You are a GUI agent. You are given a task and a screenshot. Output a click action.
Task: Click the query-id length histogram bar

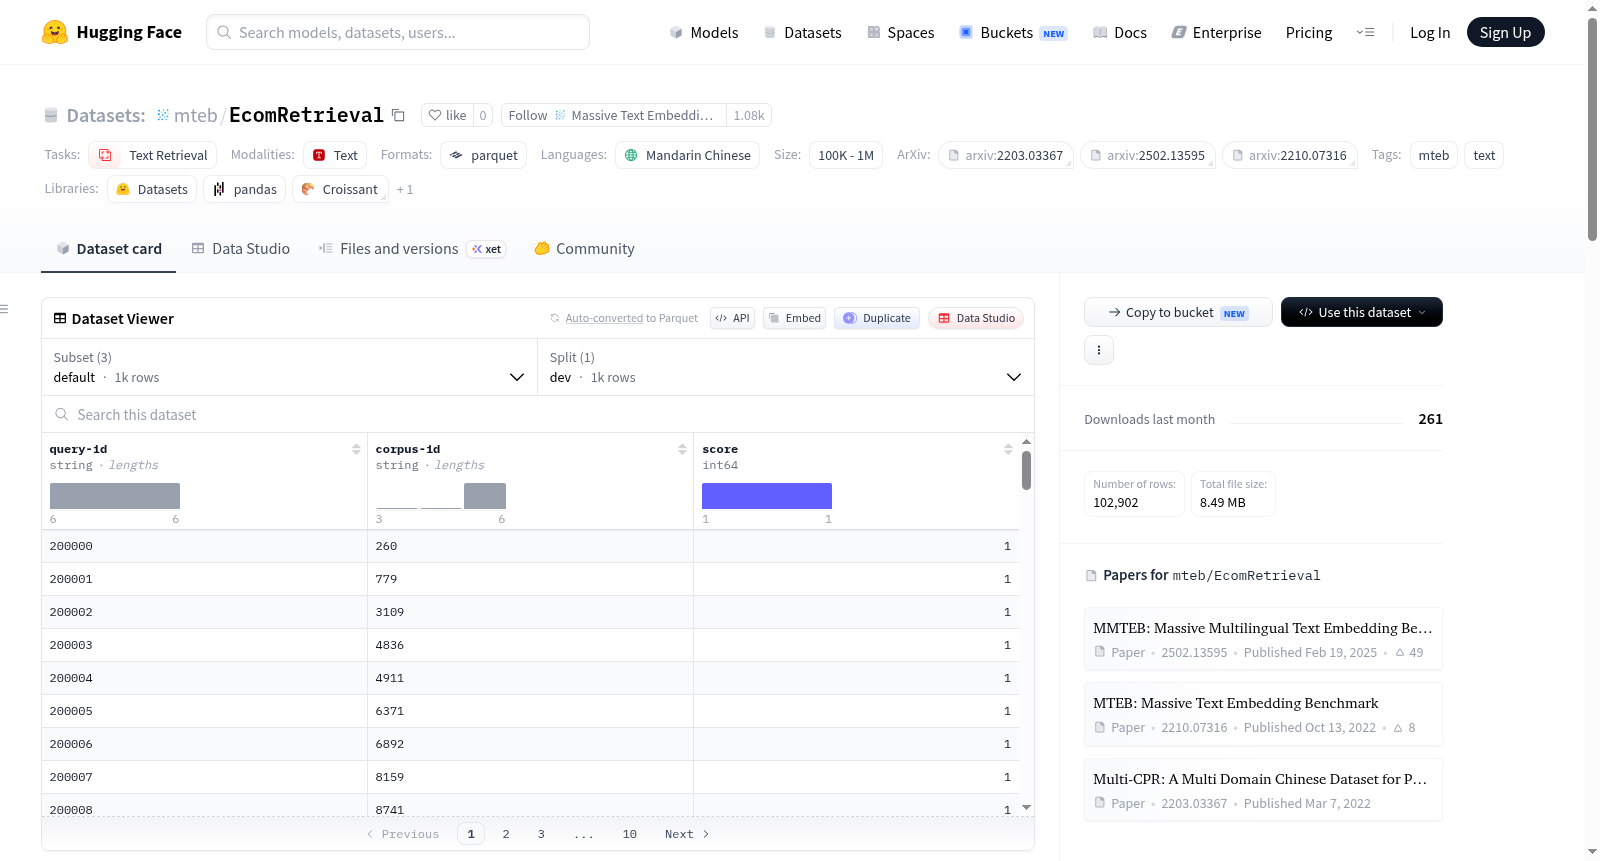(x=115, y=496)
